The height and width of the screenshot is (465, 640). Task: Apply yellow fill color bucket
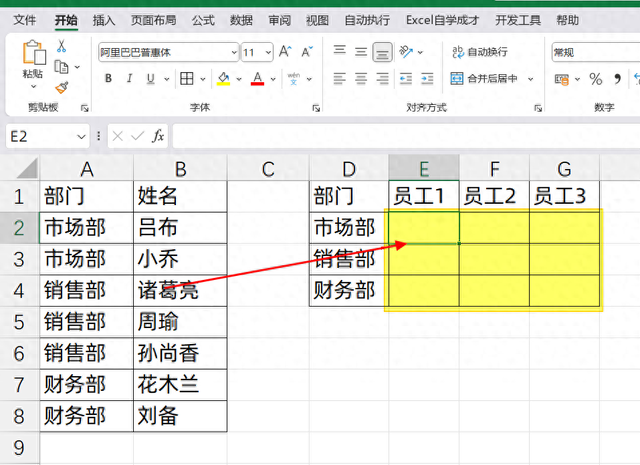tap(223, 78)
